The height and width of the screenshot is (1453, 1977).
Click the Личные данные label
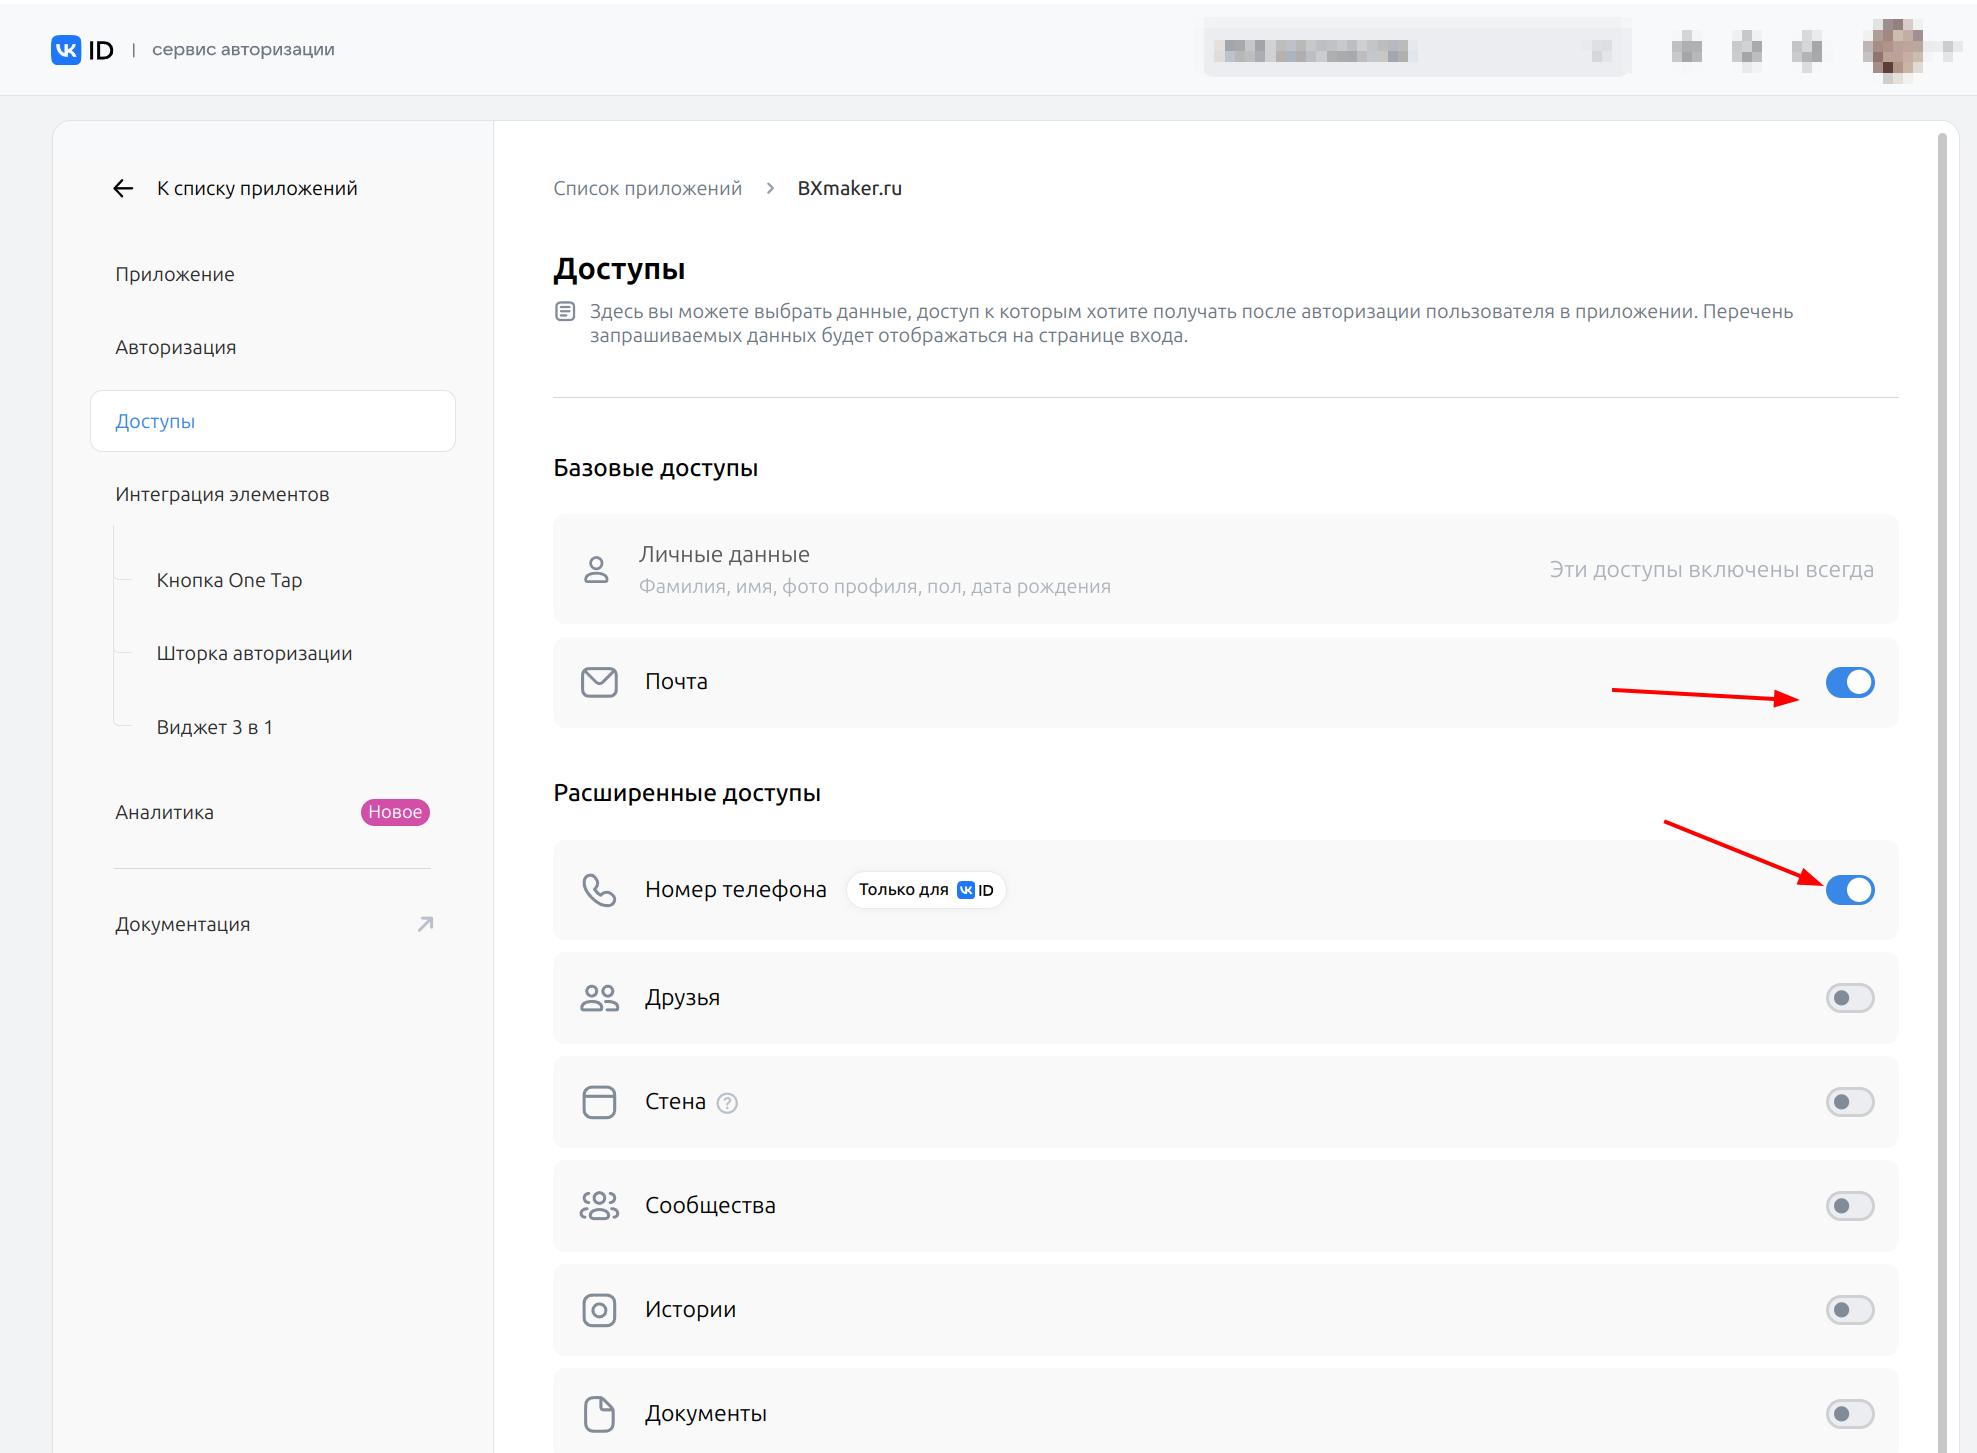tap(724, 555)
